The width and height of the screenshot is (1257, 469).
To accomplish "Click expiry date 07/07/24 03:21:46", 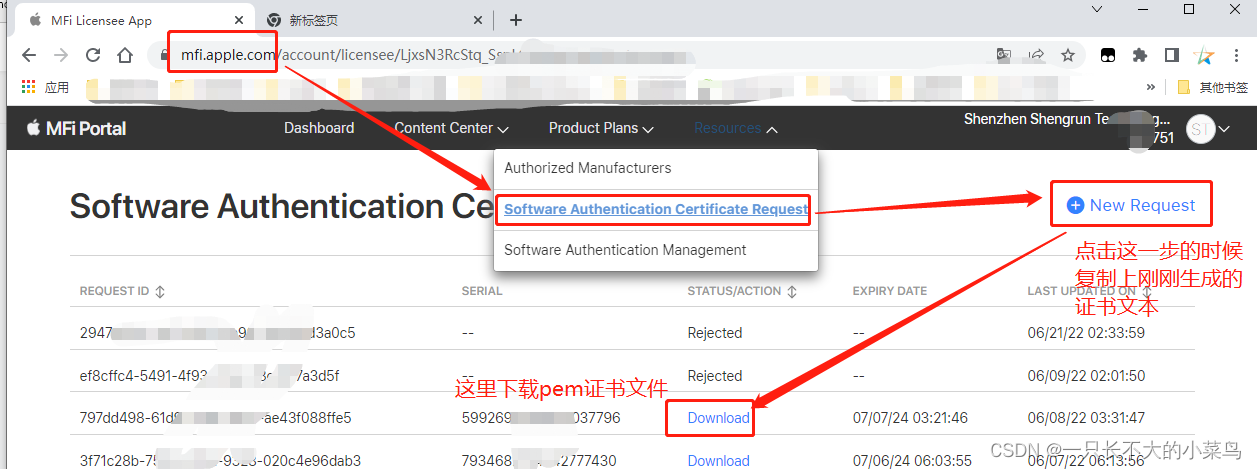I will click(910, 418).
